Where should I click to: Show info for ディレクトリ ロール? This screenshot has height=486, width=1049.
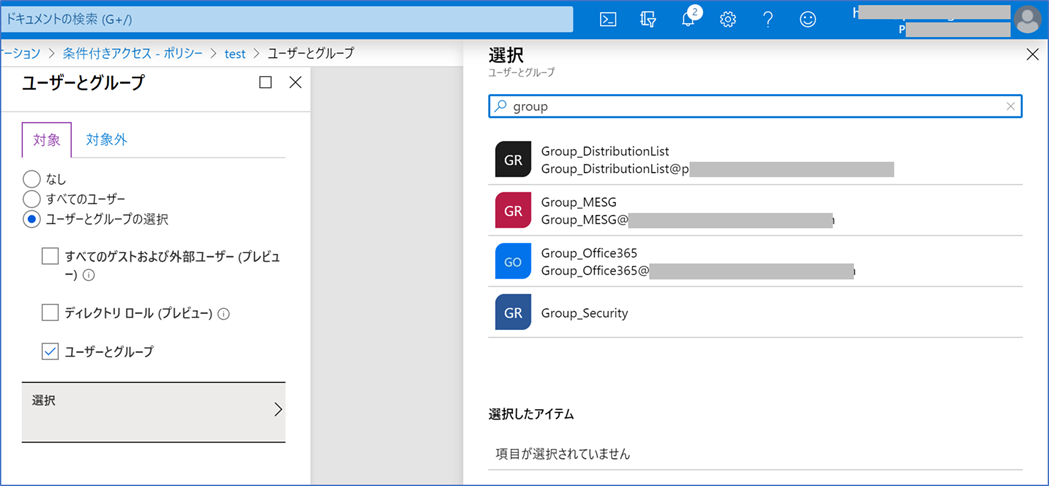coord(224,313)
